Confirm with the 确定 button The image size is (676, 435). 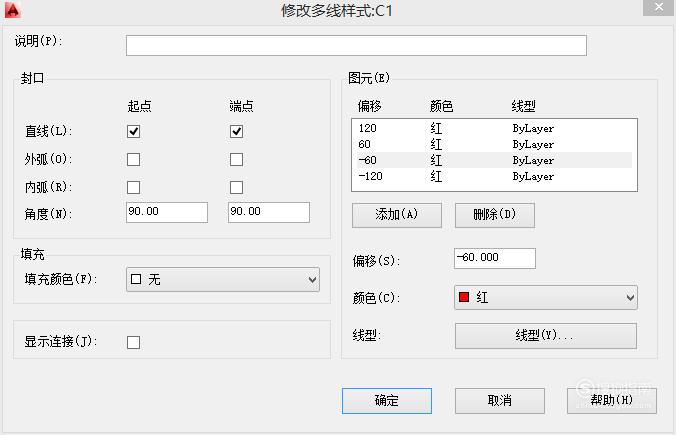click(387, 401)
